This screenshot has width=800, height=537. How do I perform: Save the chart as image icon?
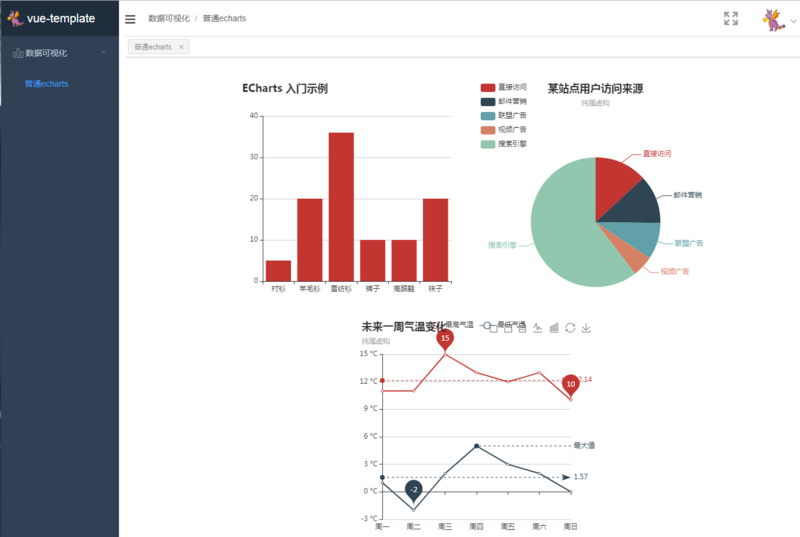click(586, 328)
